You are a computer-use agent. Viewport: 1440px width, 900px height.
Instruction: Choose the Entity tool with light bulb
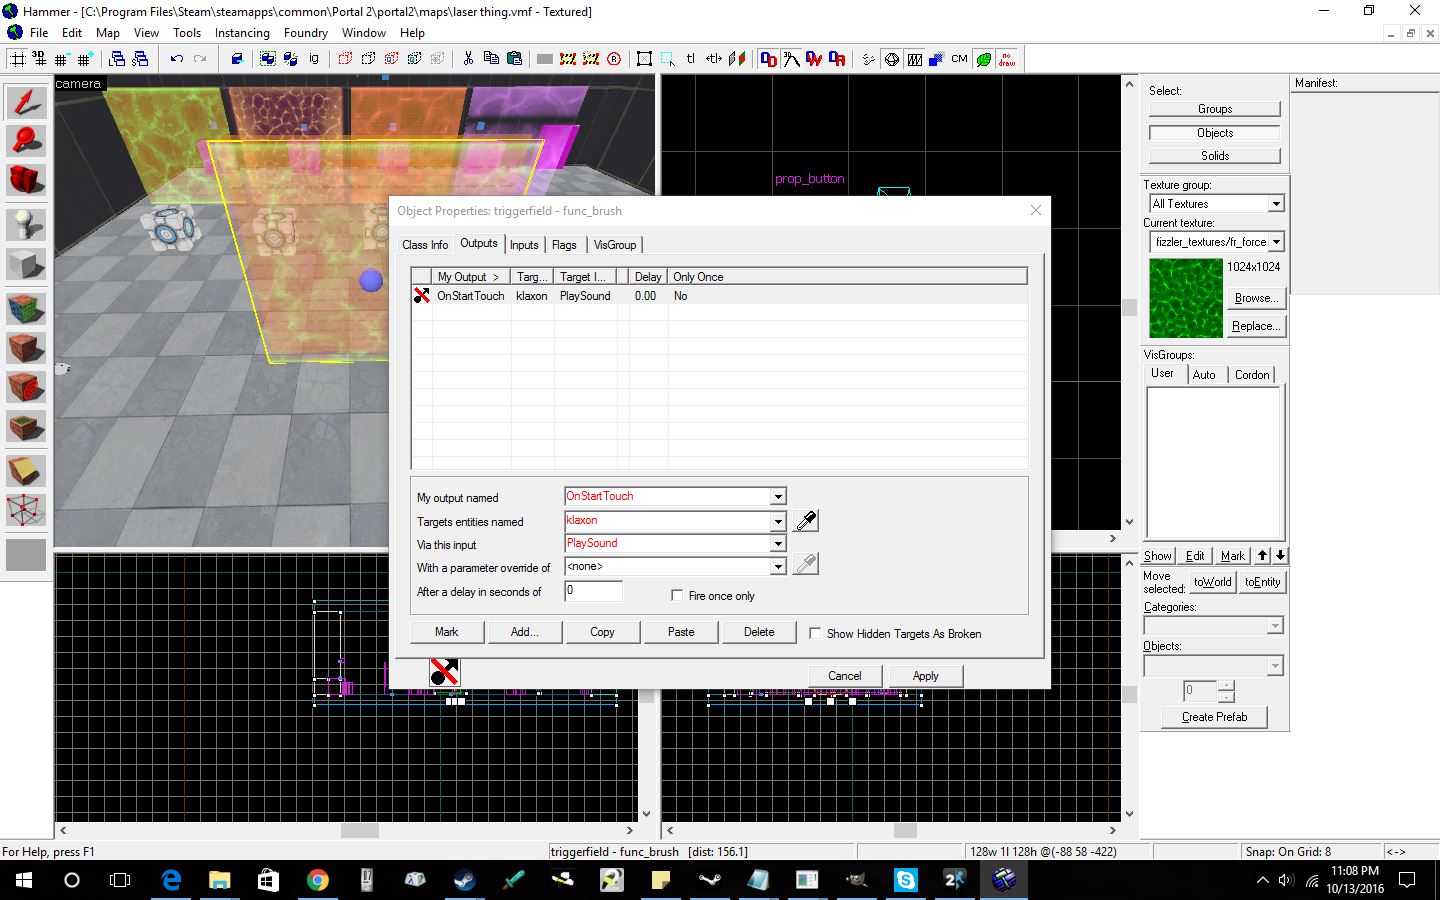pos(26,224)
